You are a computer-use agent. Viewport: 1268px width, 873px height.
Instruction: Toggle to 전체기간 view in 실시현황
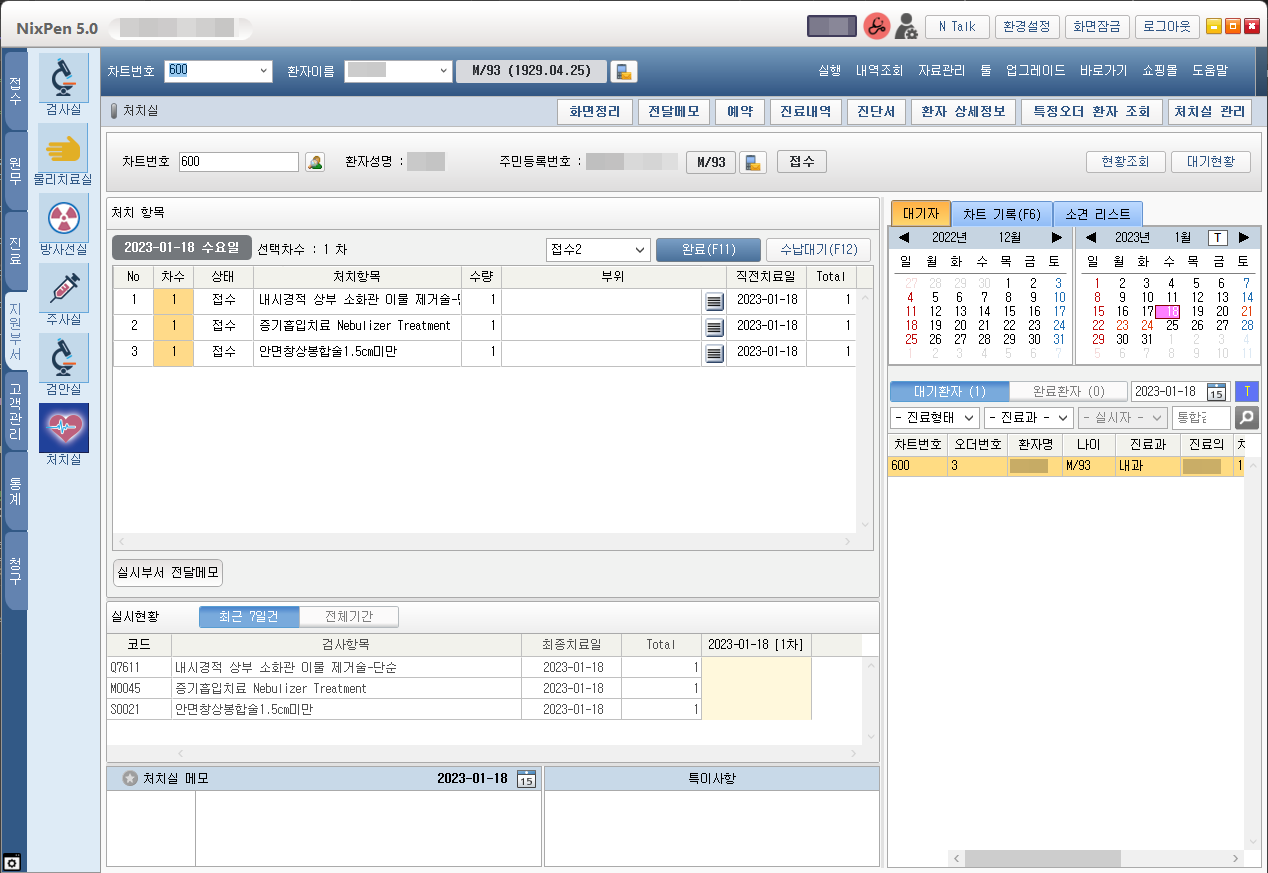[349, 617]
